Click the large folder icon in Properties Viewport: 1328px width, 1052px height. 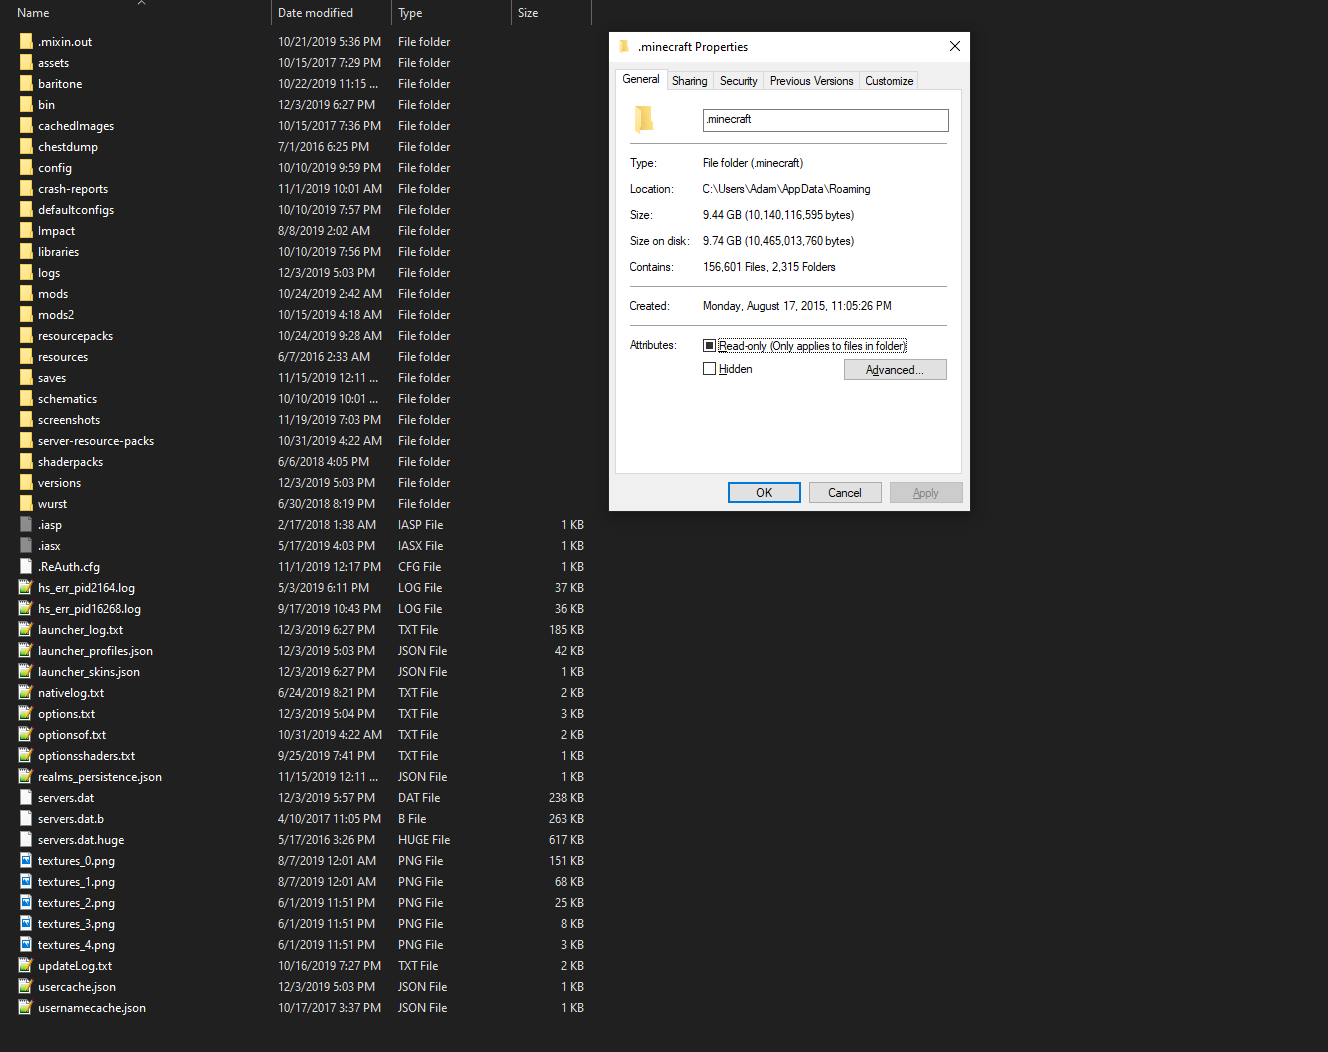[644, 120]
